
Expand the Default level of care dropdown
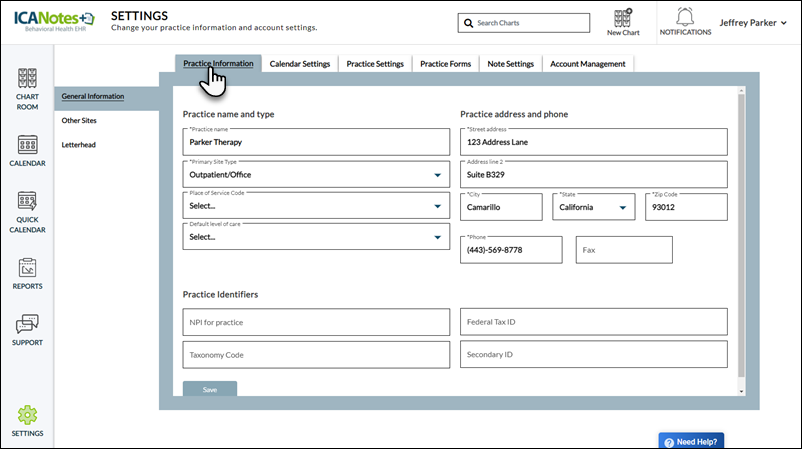(x=436, y=237)
